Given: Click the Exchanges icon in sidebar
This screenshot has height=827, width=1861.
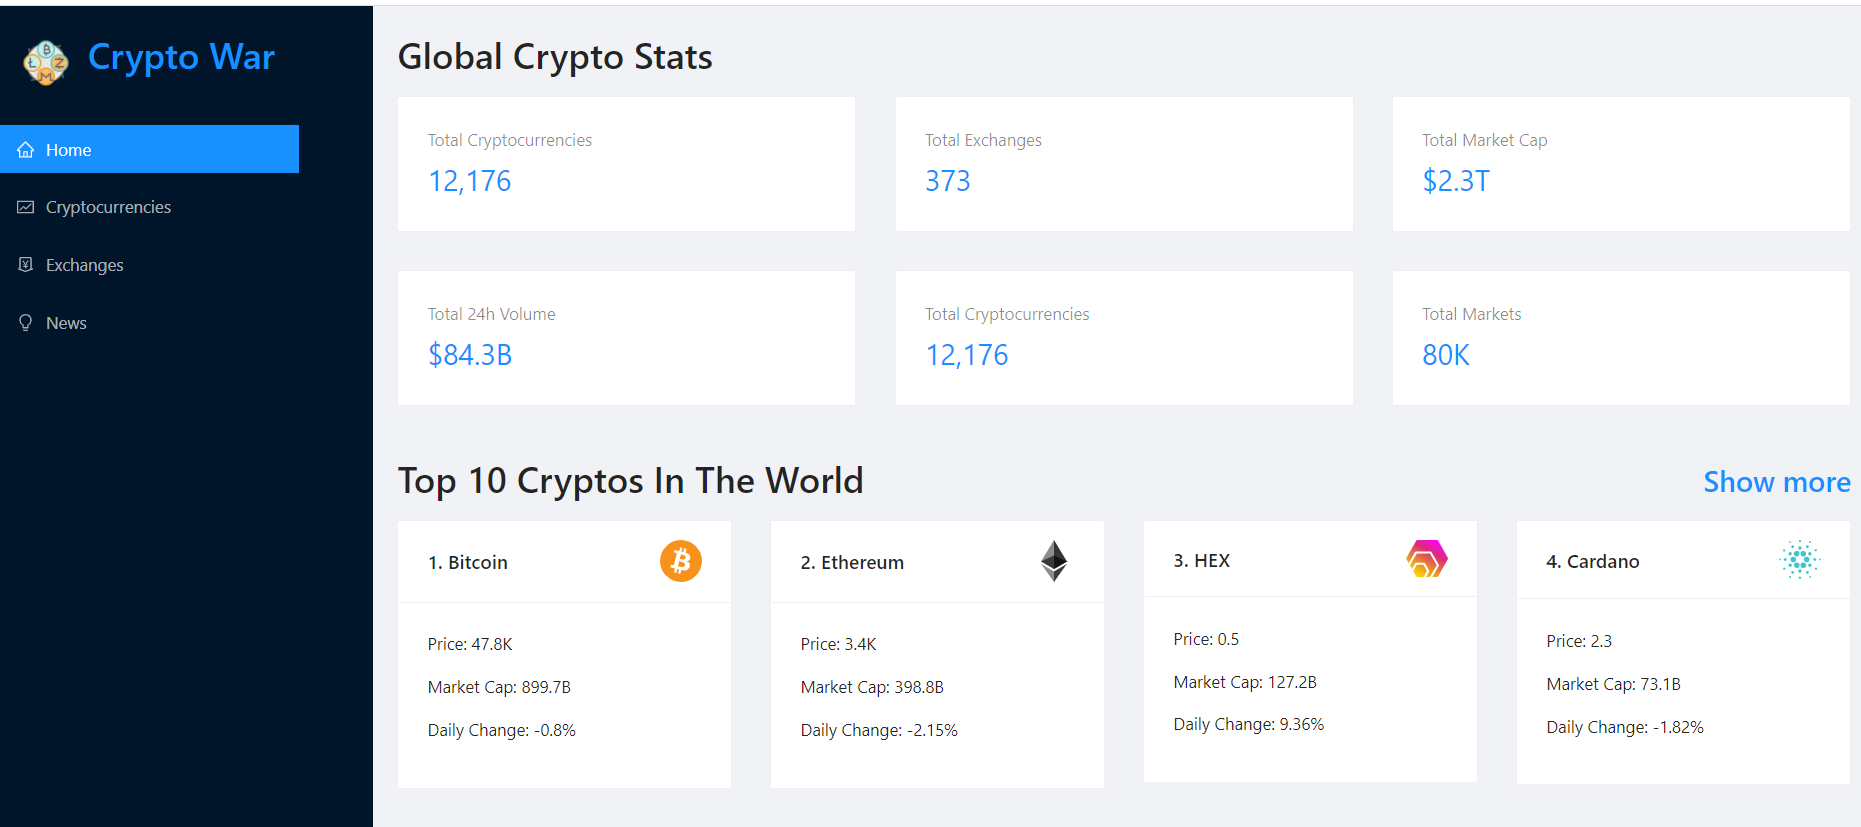Looking at the screenshot, I should coord(26,265).
